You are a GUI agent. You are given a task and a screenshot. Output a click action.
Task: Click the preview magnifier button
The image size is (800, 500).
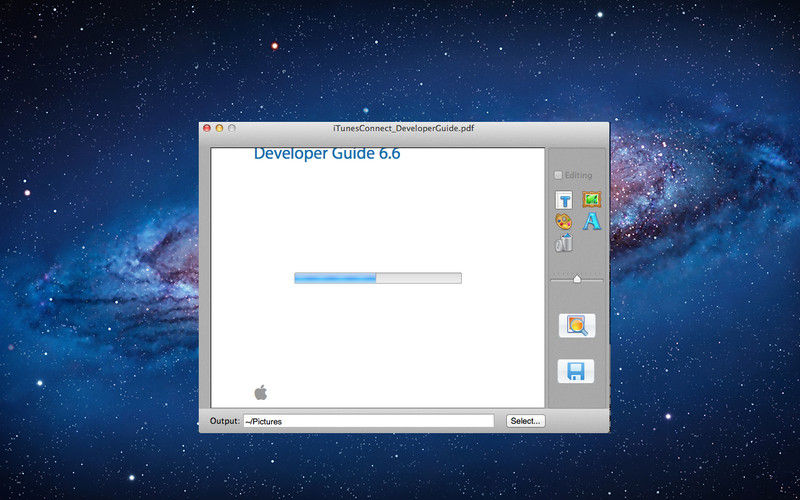click(x=577, y=326)
